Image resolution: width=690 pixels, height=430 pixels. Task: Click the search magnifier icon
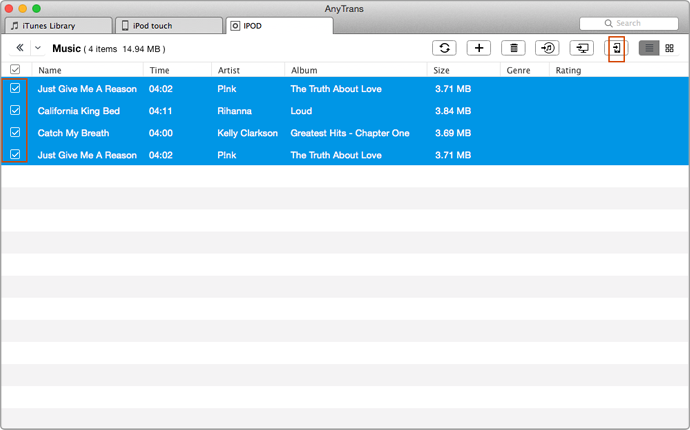pyautogui.click(x=608, y=23)
